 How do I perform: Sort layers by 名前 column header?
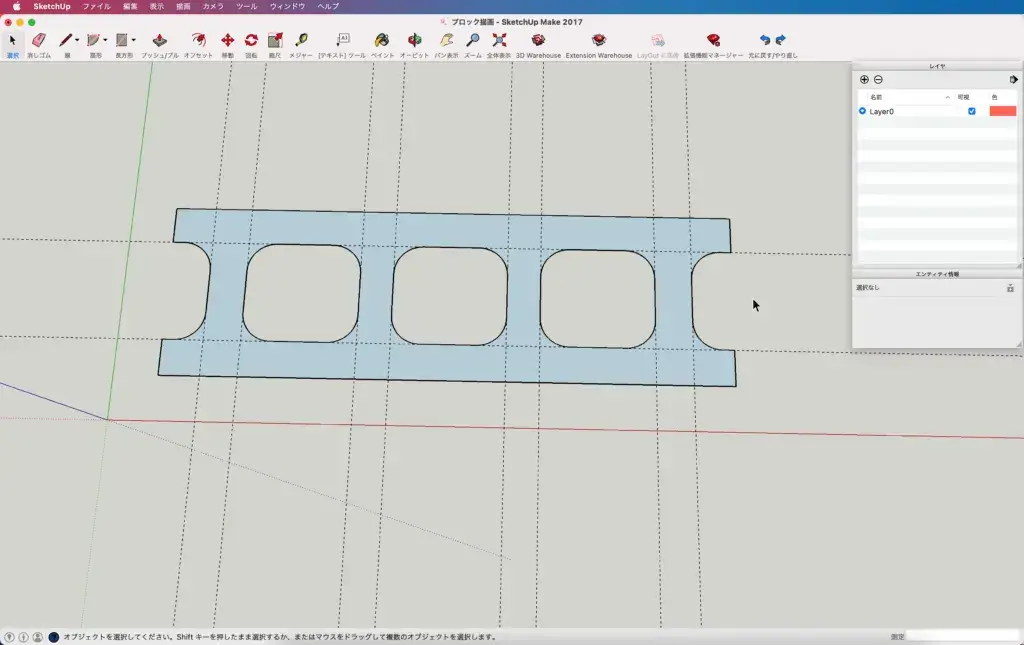876,97
